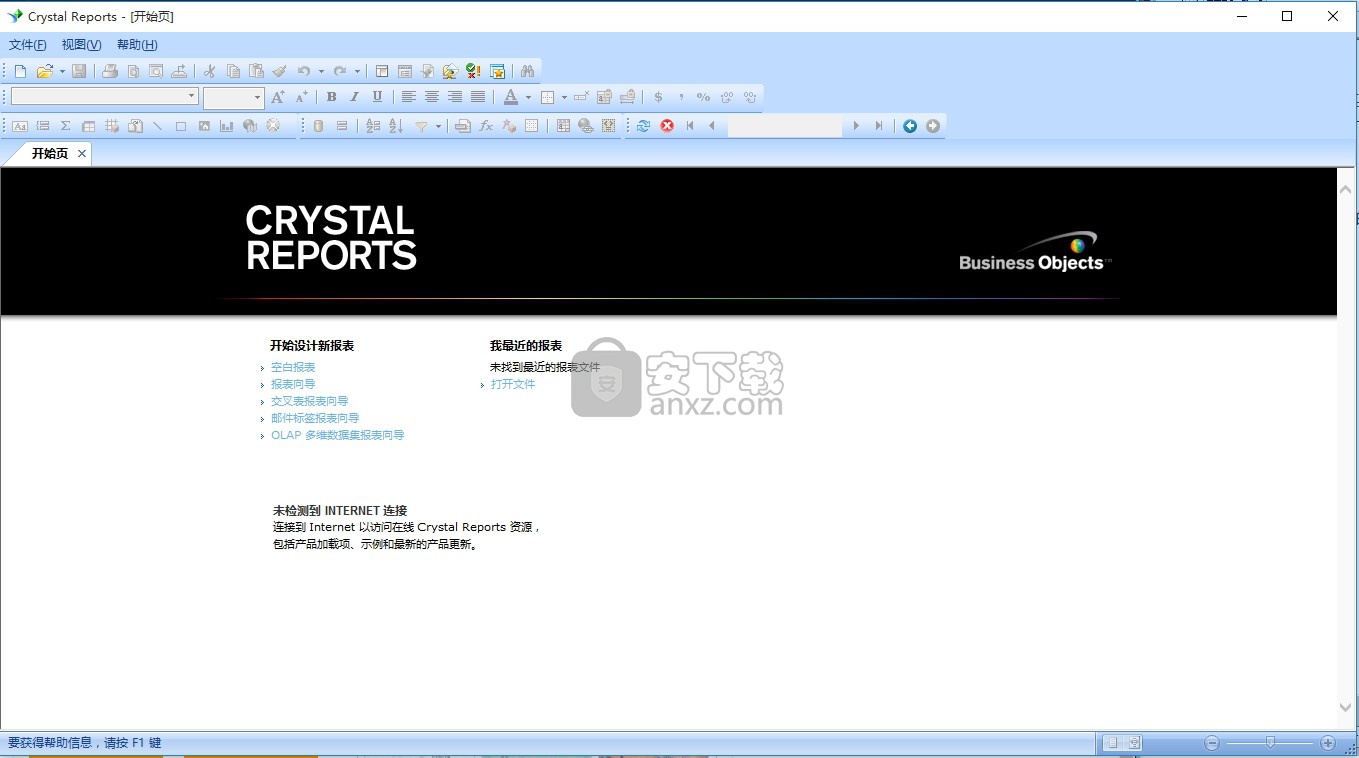Expand the Select Expert filter dropdown arrow

click(438, 126)
